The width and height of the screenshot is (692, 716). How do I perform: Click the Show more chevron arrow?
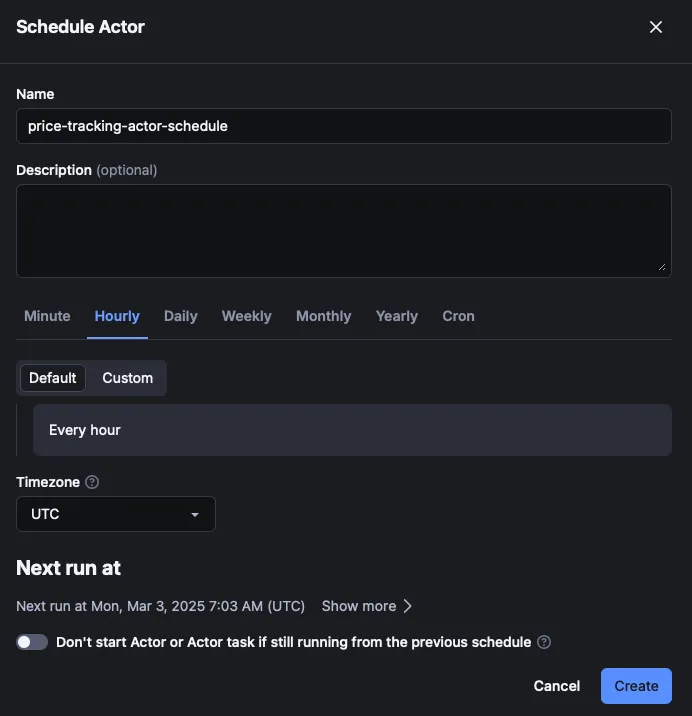point(407,606)
